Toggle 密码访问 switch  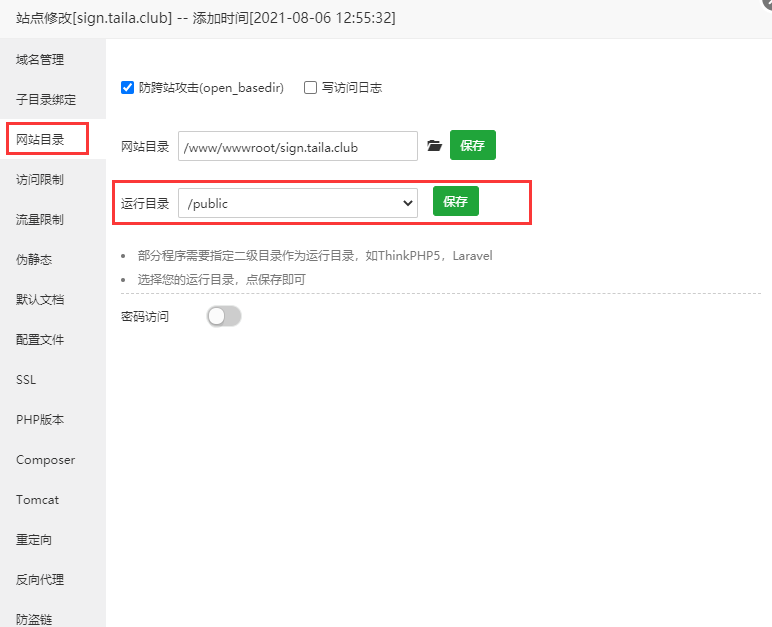(x=224, y=316)
